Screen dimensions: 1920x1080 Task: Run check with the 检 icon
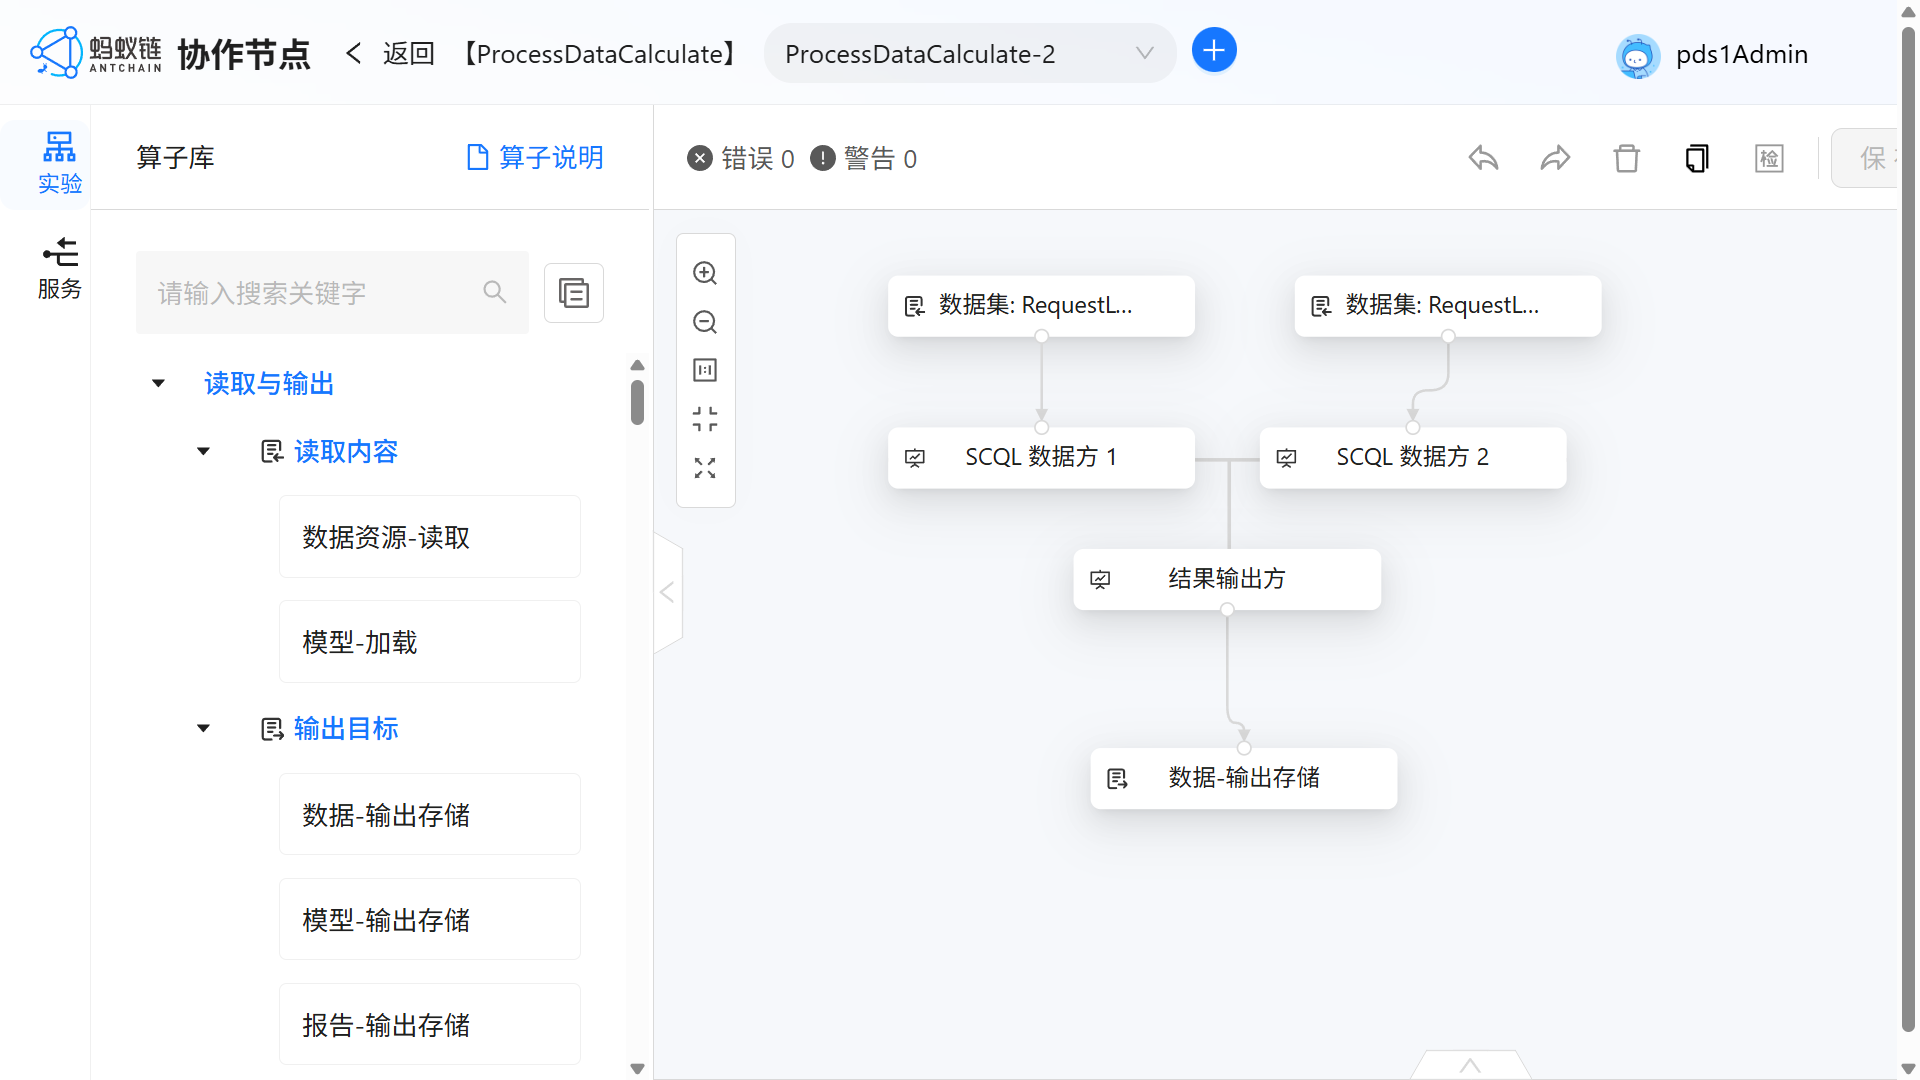(1769, 158)
